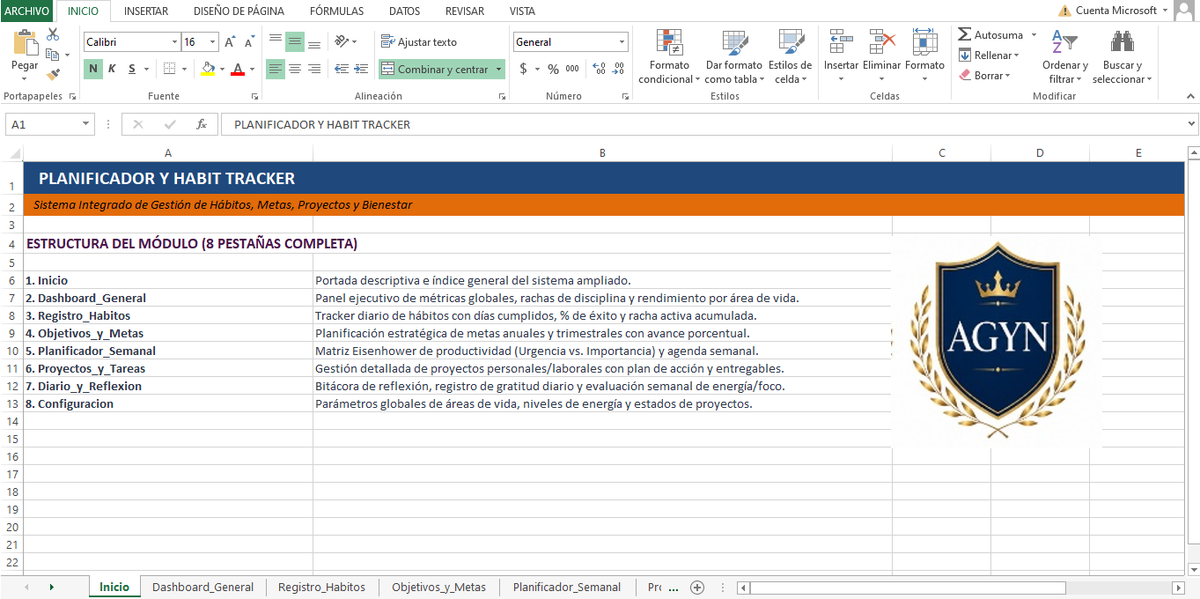Add a new sheet with plus button

point(698,587)
